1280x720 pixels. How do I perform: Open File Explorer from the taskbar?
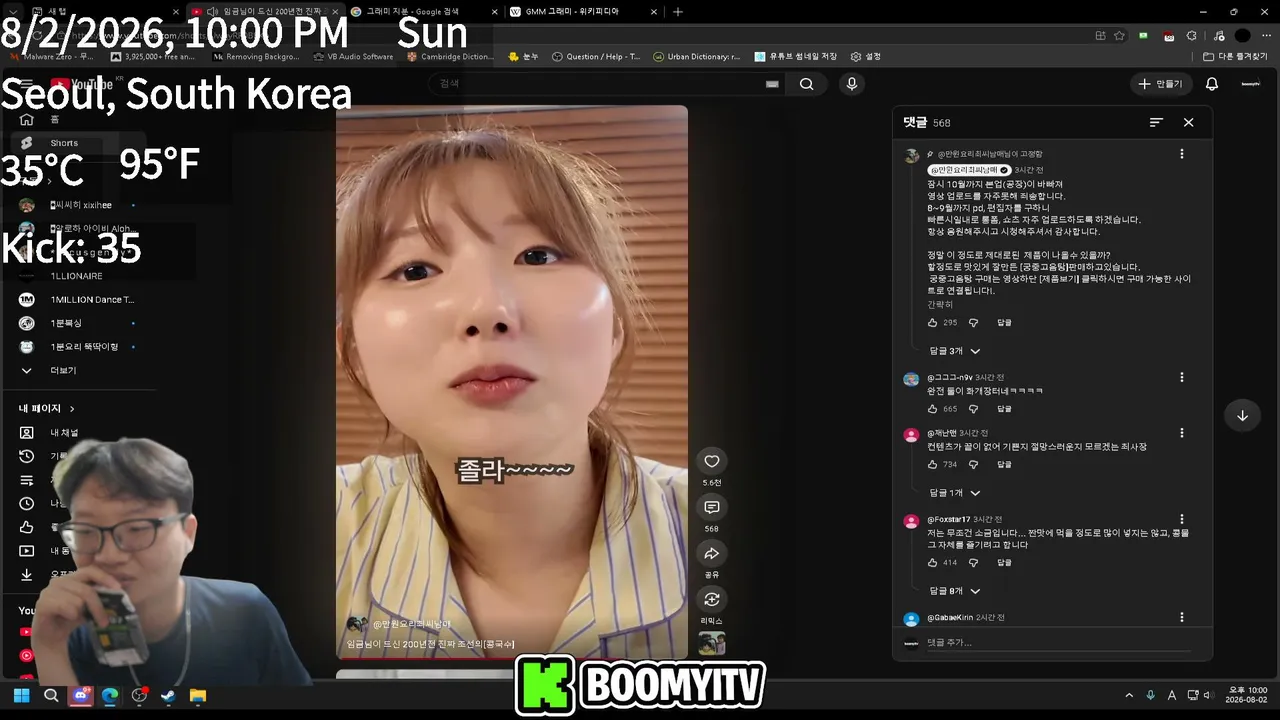[198, 696]
